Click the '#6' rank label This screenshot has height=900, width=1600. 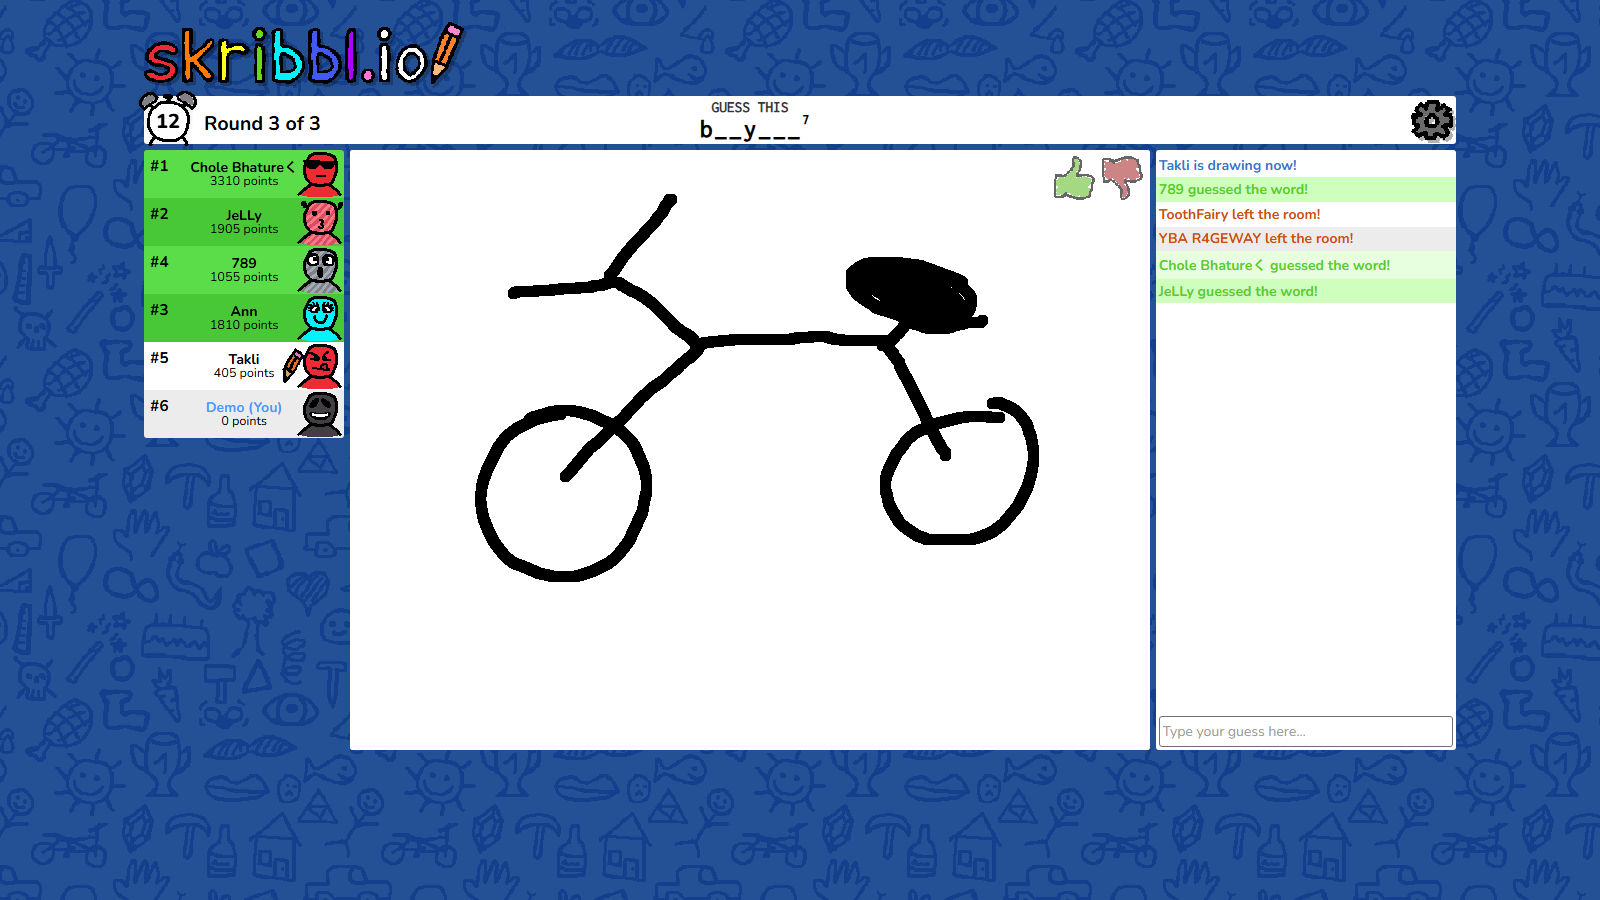point(159,406)
